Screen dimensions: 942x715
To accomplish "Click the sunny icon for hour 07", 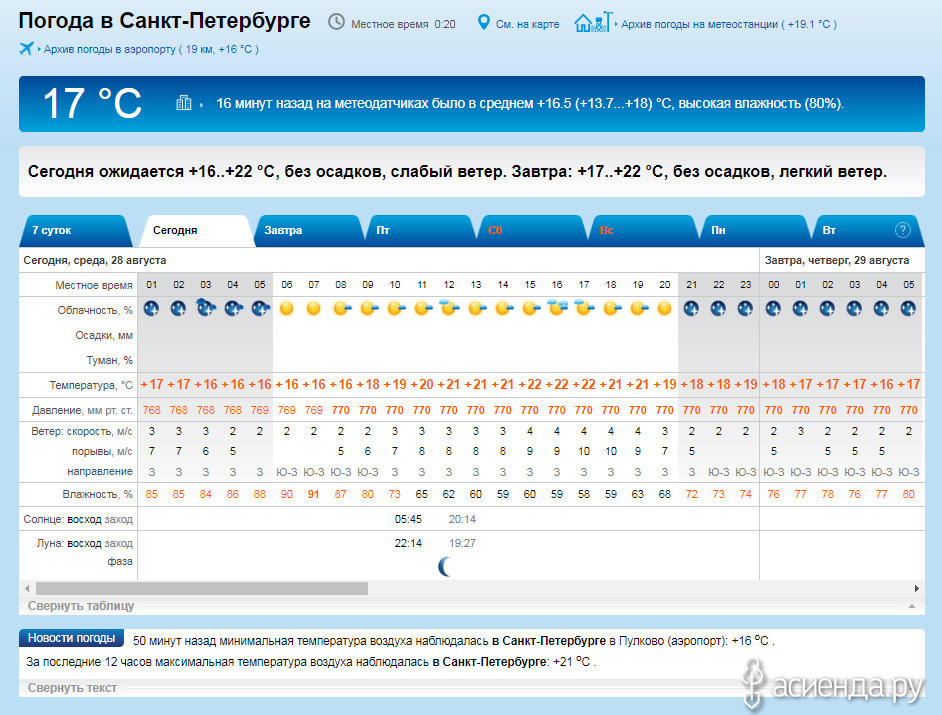I will click(314, 308).
